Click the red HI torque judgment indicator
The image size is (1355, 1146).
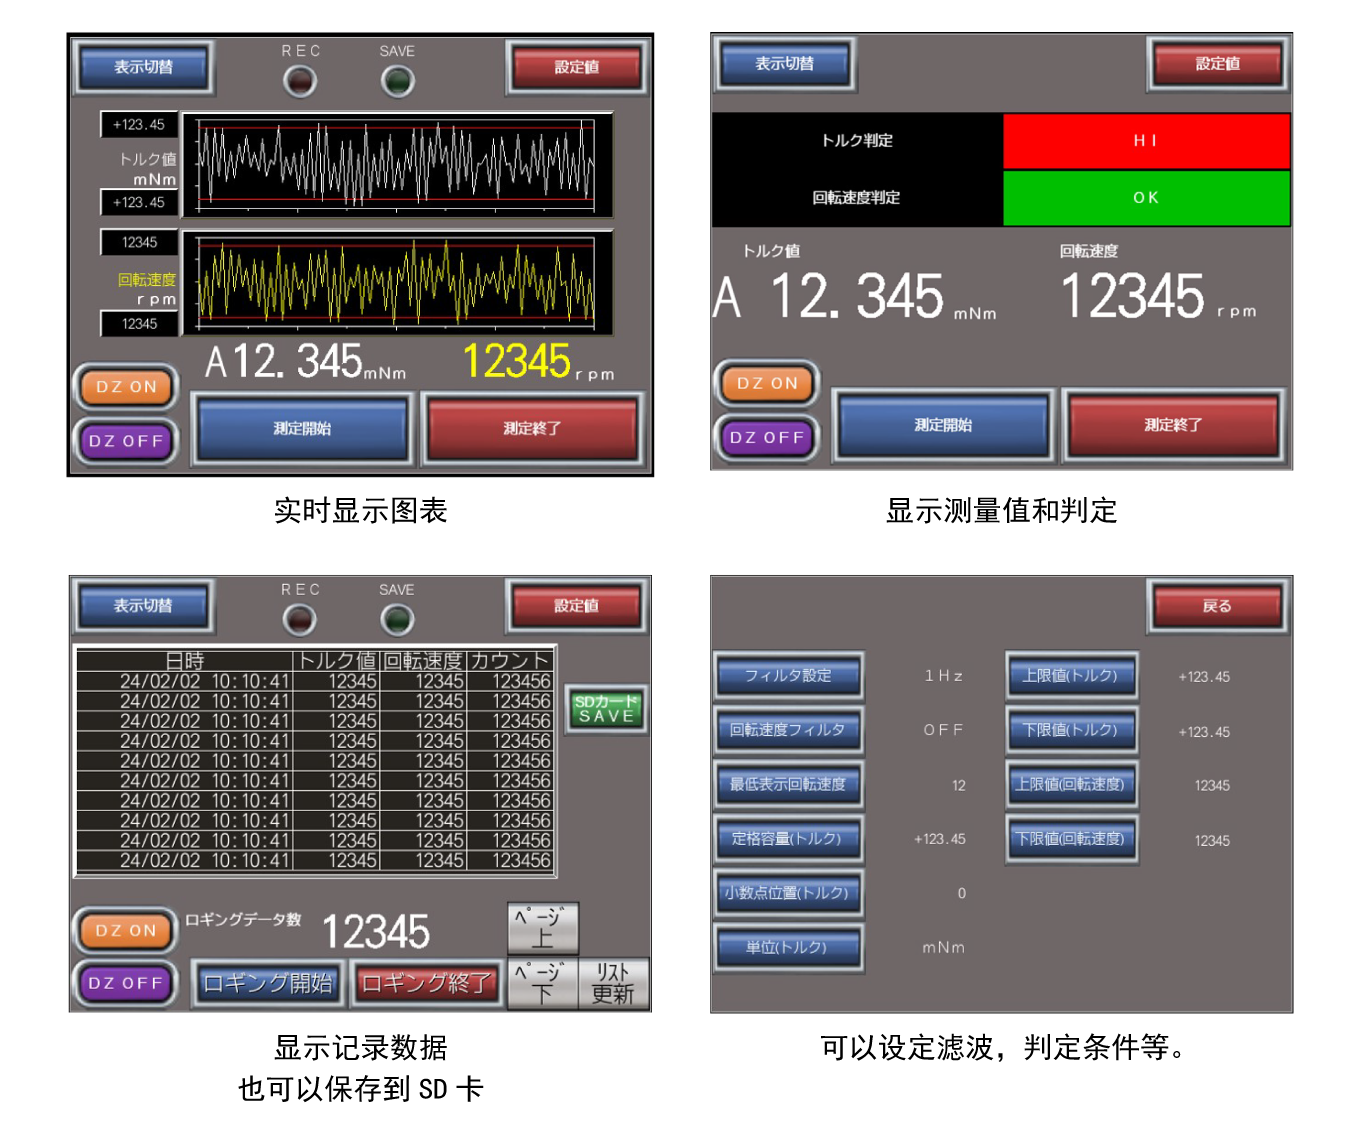point(1145,141)
